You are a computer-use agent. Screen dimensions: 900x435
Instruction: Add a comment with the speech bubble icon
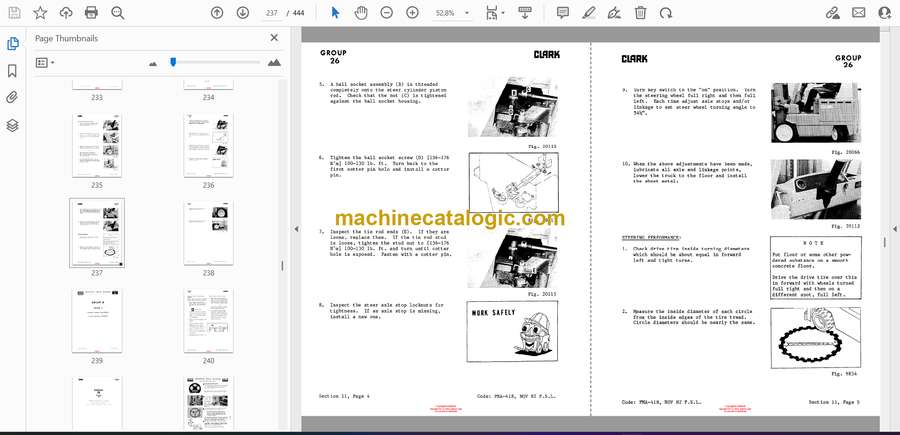[x=563, y=13]
